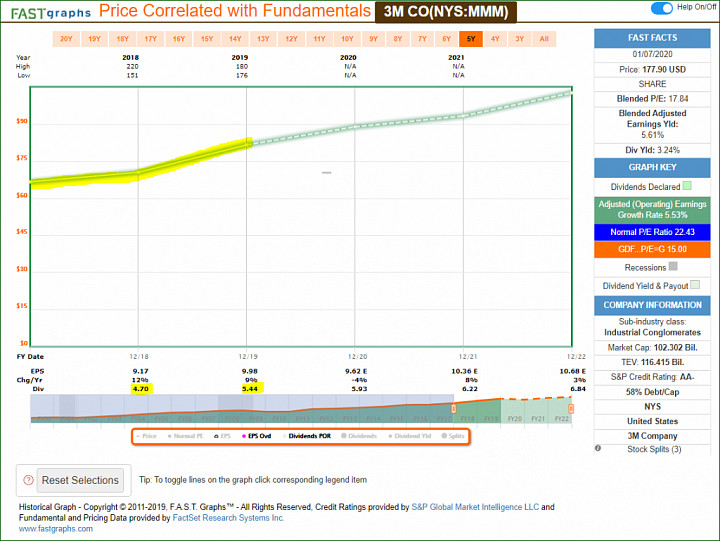Select the 16Y time frame tab

(179, 39)
